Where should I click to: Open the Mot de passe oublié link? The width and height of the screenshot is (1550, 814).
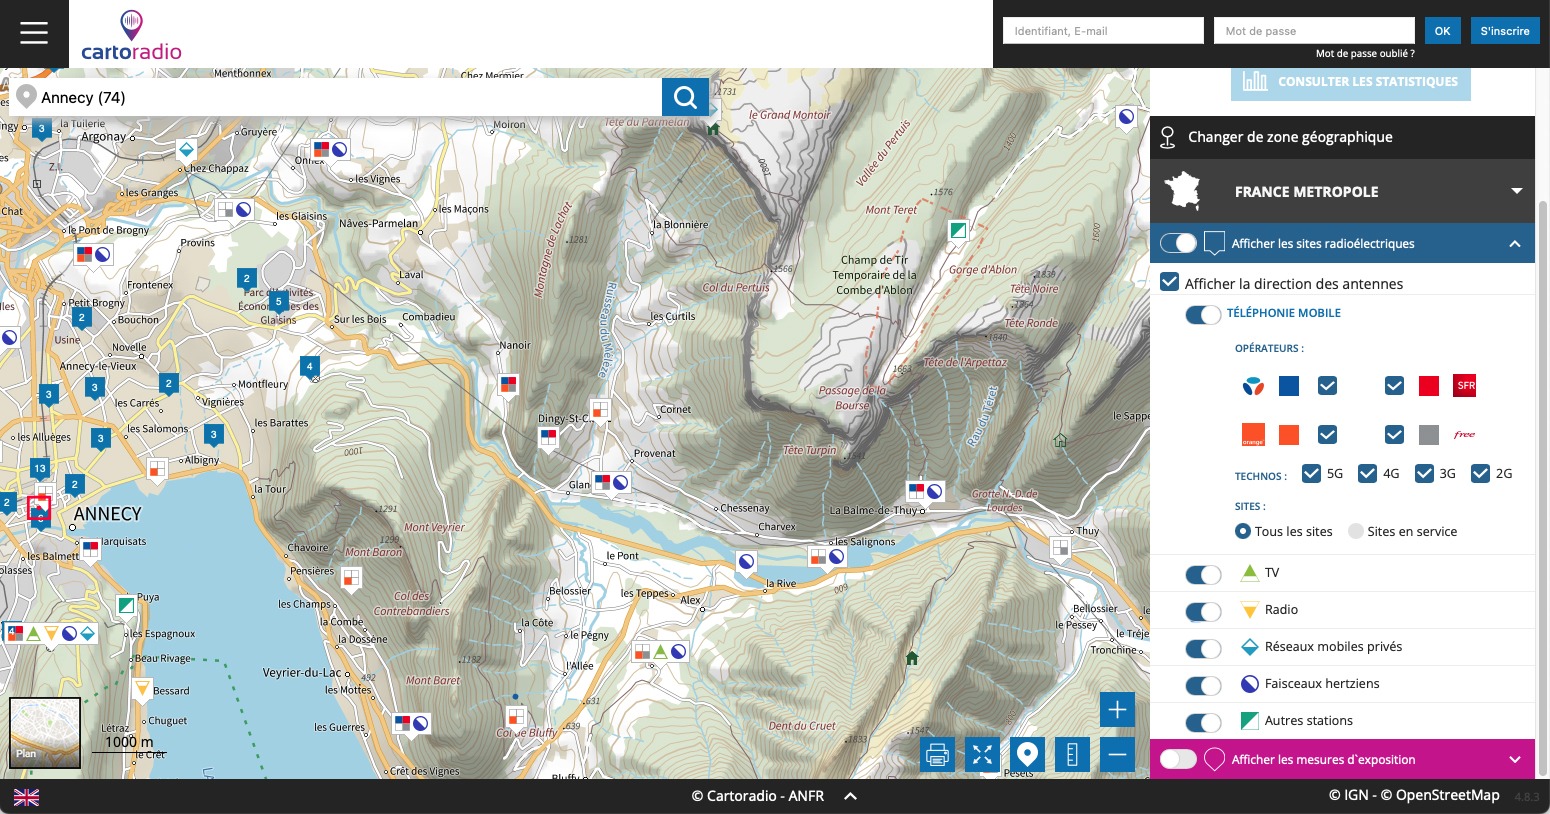1365,54
